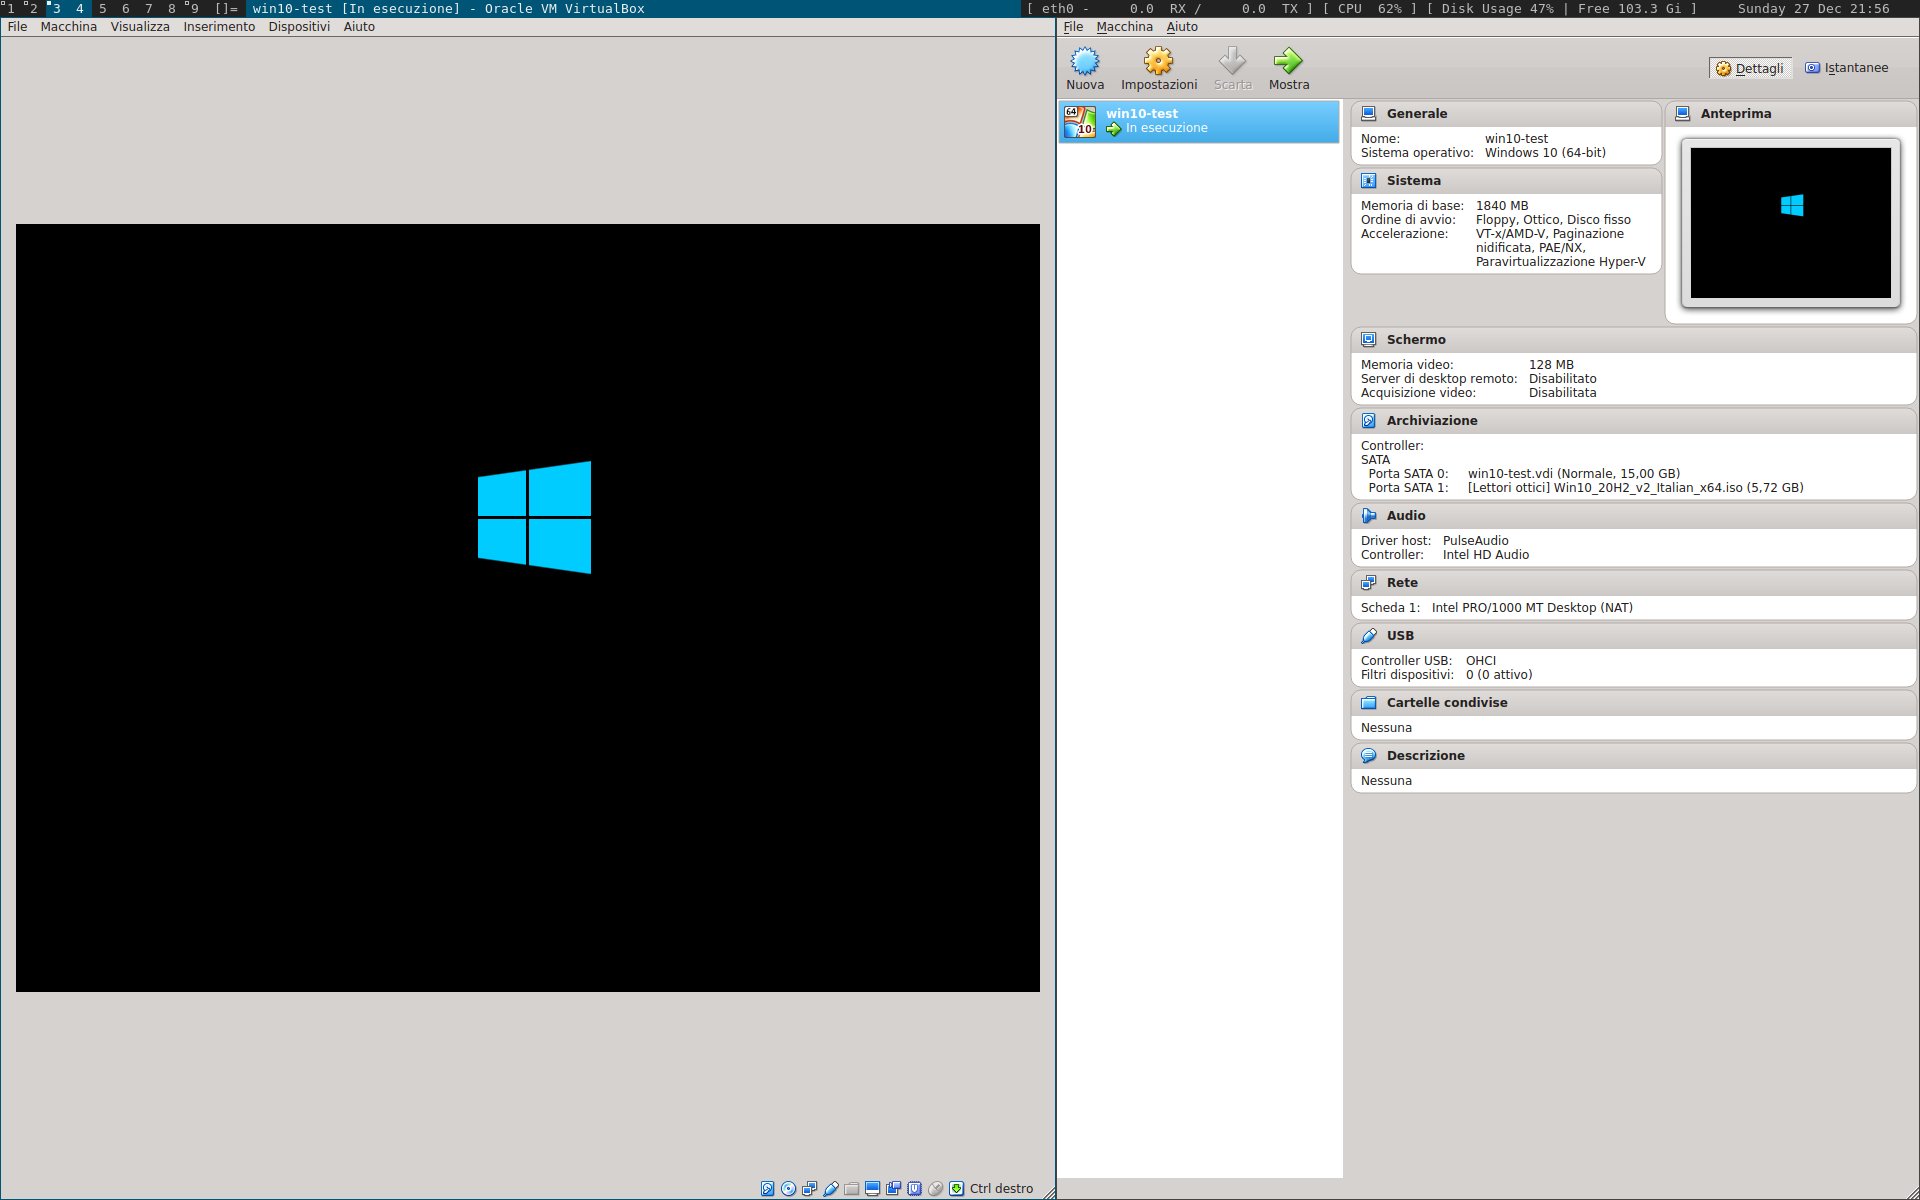Image resolution: width=1920 pixels, height=1200 pixels.
Task: Click network adapters icon in VM status bar
Action: coord(809,1189)
